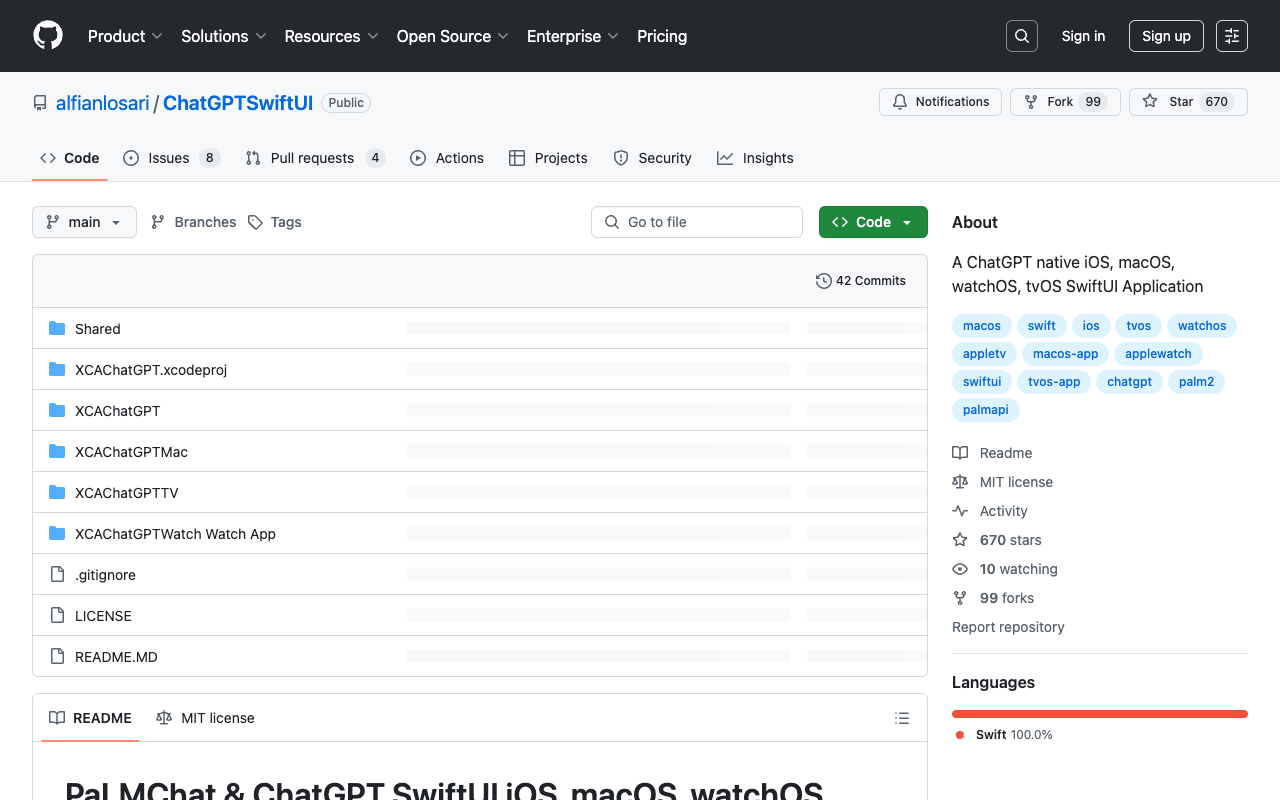Select the Code repository tab
The height and width of the screenshot is (800, 1280).
click(70, 158)
